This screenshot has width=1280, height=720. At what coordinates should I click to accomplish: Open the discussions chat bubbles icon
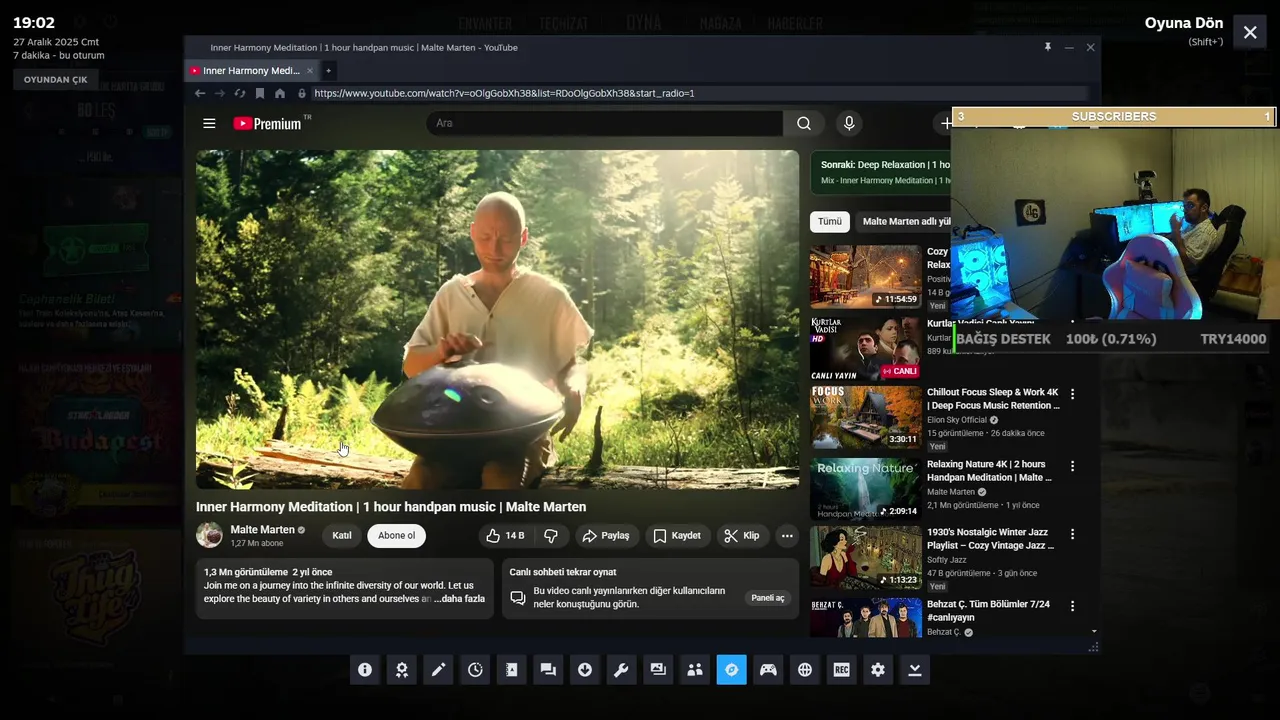pyautogui.click(x=548, y=670)
